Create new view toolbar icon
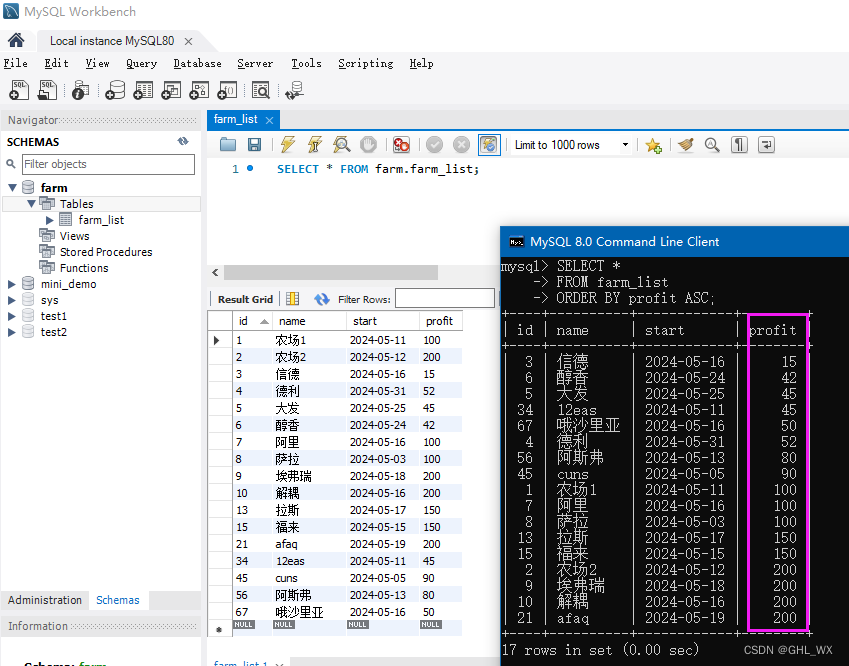This screenshot has height=666, width=849. click(x=171, y=90)
